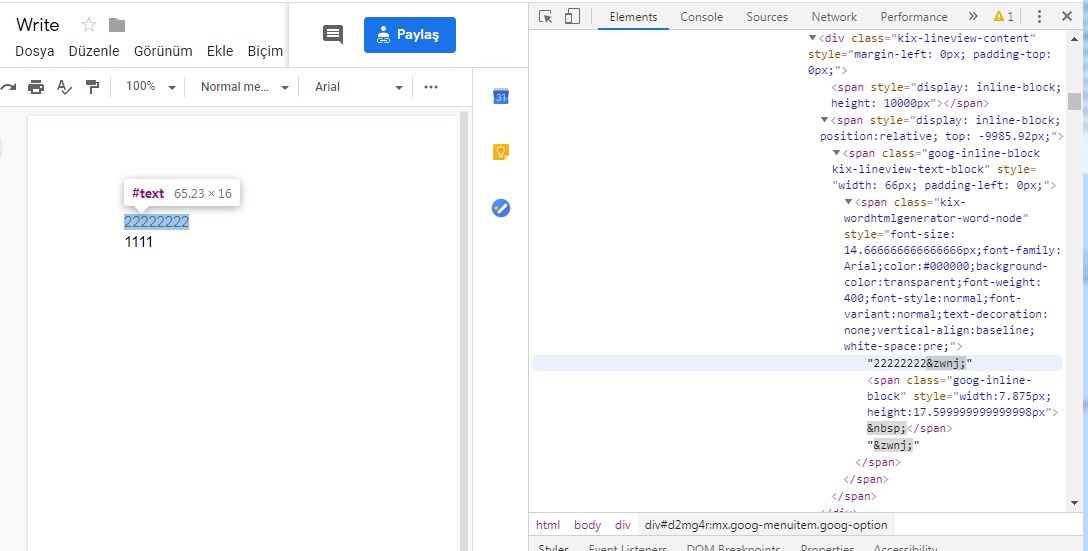Screen dimensions: 1088x551
Task: Open Google Calendar side panel icon
Action: tap(501, 96)
